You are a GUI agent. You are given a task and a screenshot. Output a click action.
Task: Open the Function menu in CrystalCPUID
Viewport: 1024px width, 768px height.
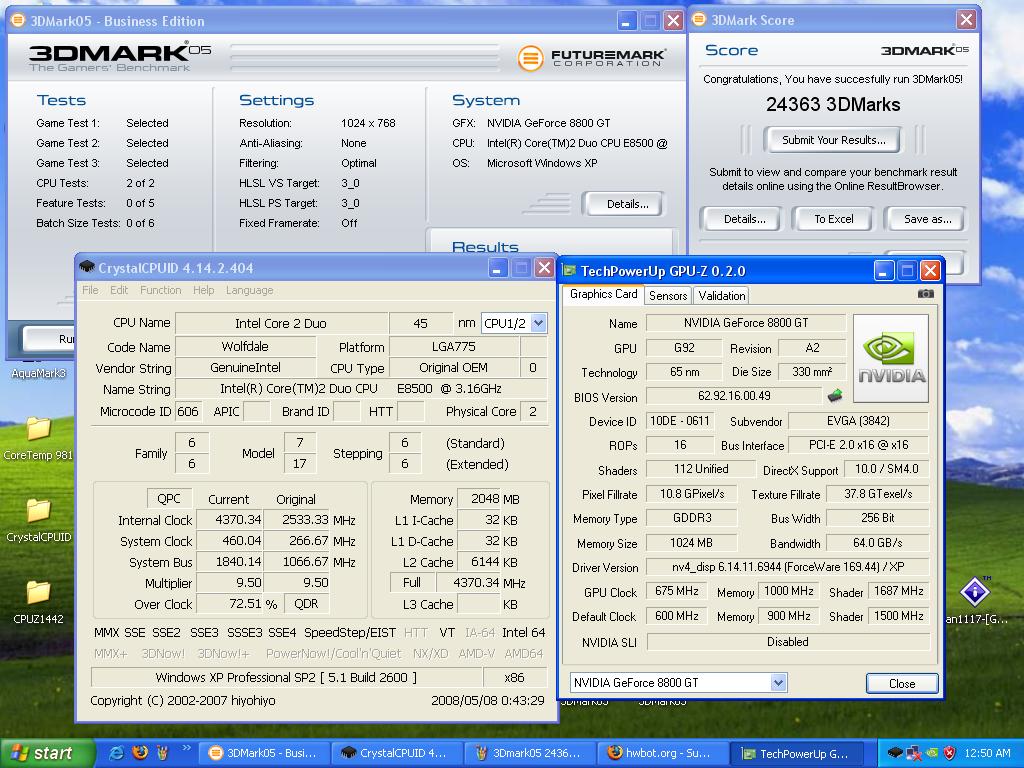[x=161, y=290]
